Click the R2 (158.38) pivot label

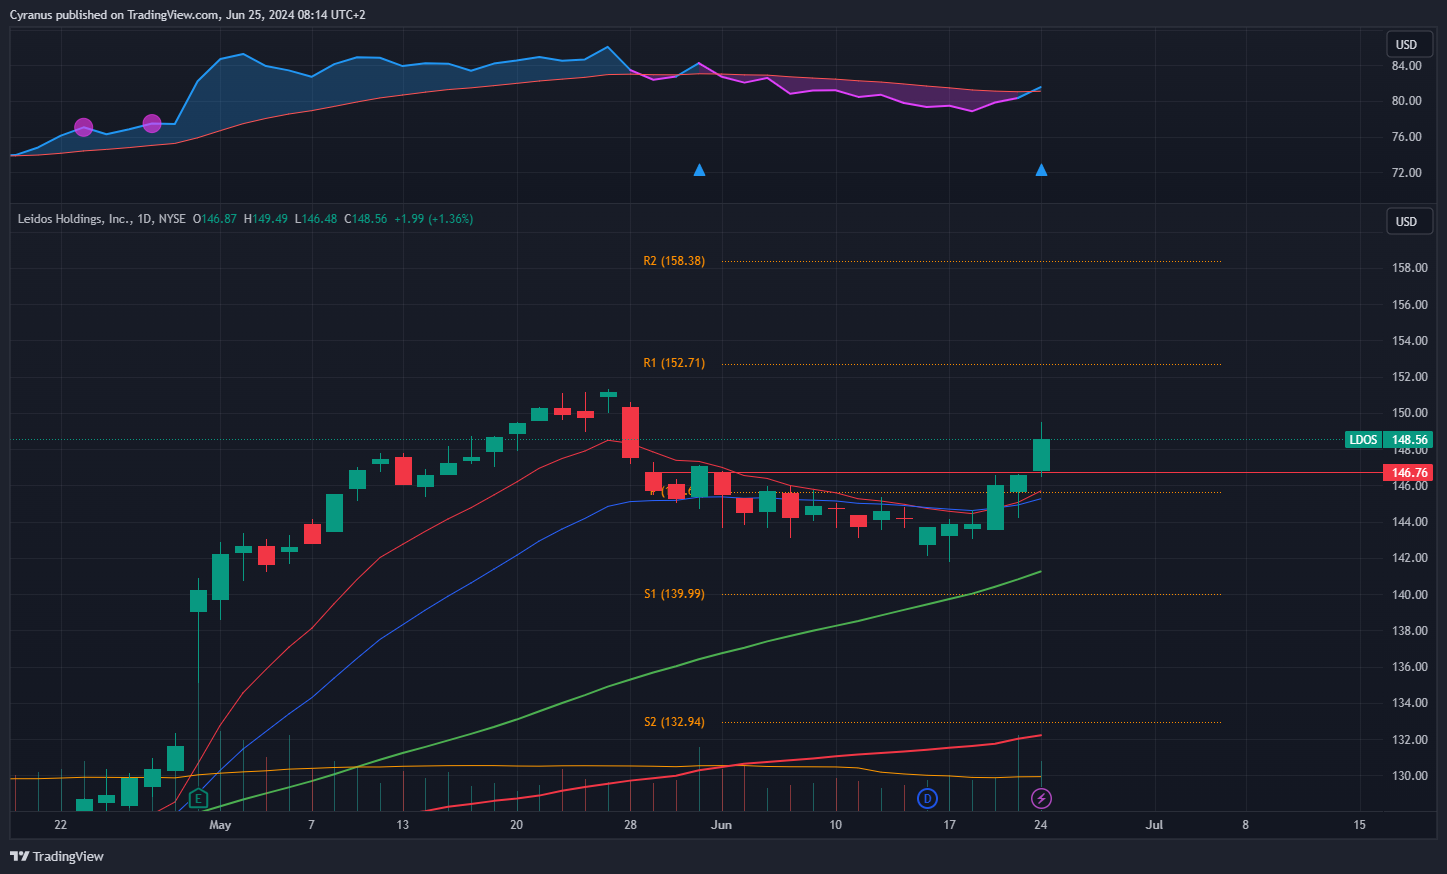[674, 261]
